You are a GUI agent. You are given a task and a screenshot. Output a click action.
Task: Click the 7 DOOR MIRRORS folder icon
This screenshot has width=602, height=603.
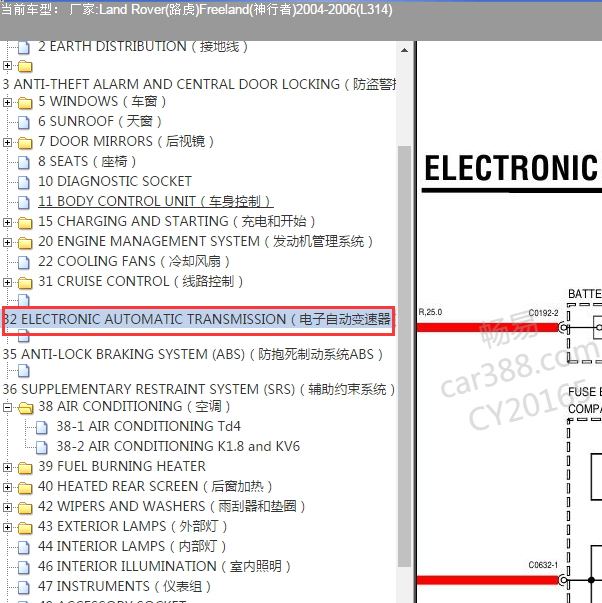25,143
